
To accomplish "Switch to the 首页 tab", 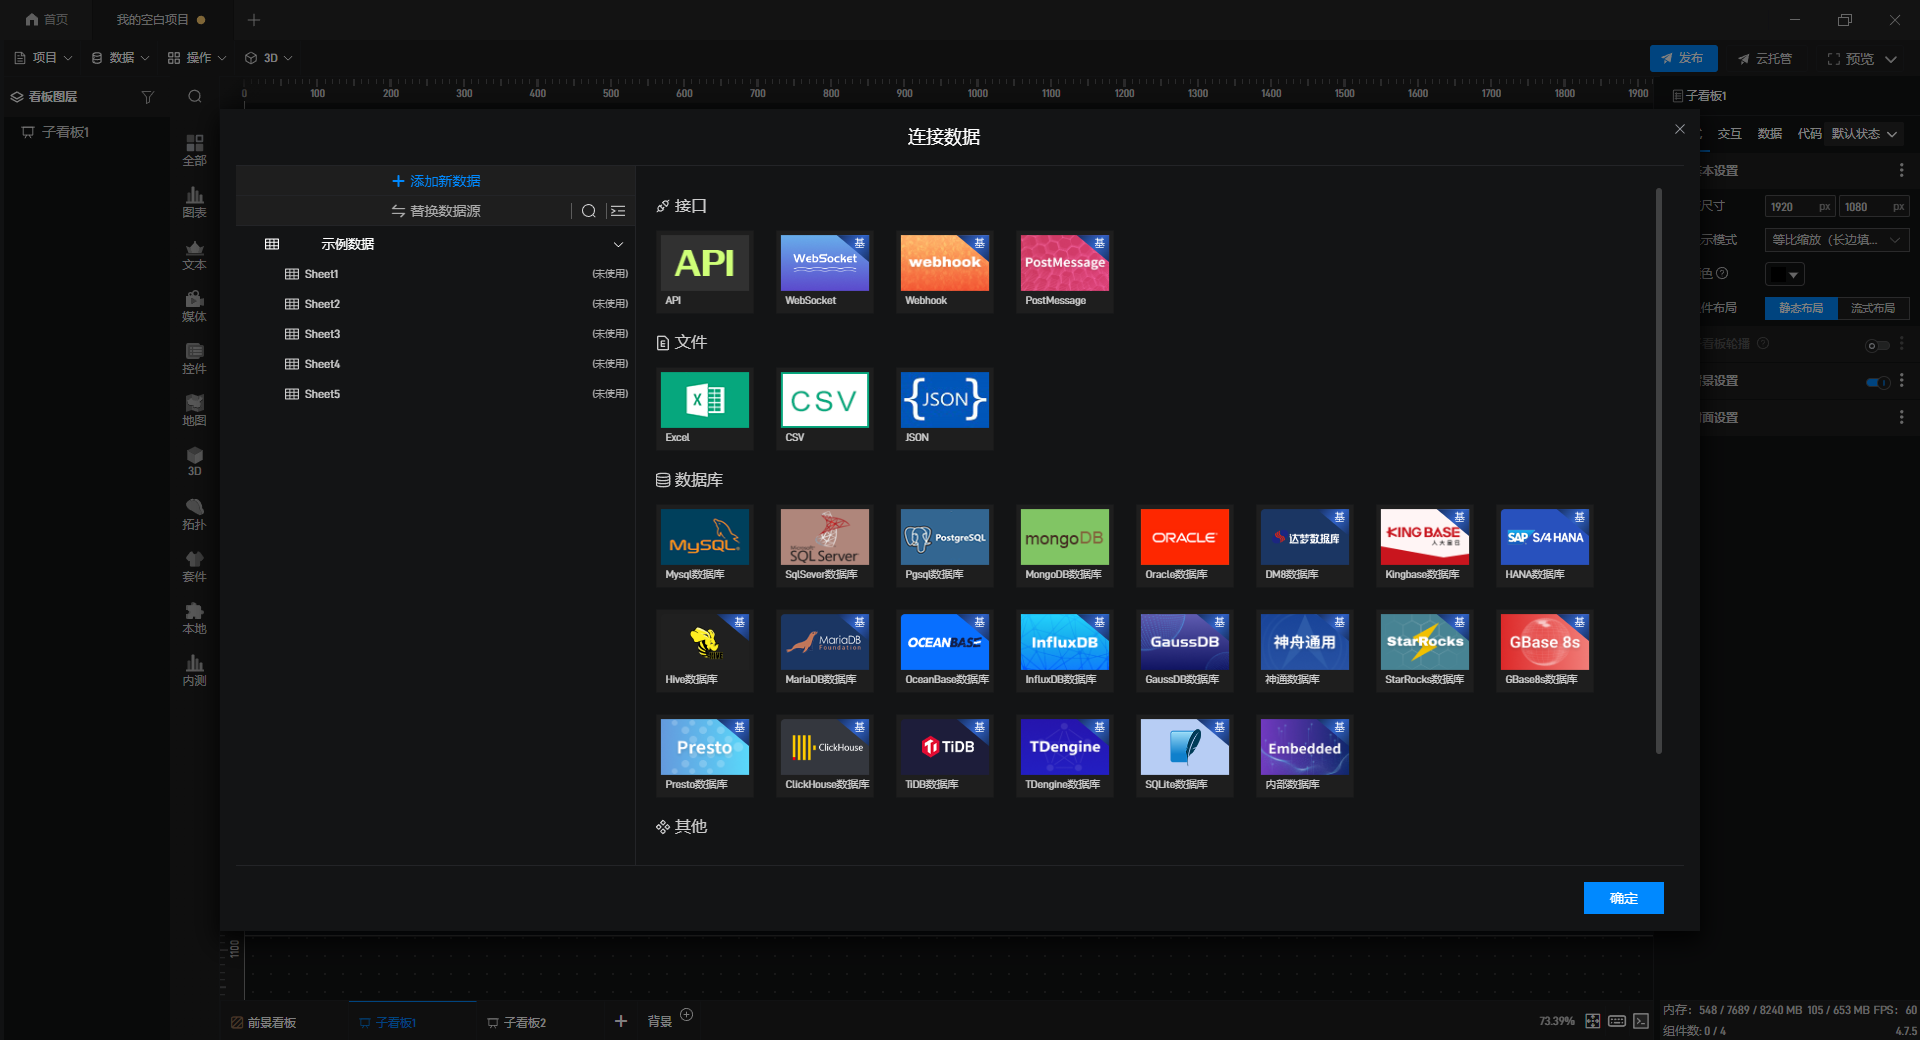I will pyautogui.click(x=47, y=20).
